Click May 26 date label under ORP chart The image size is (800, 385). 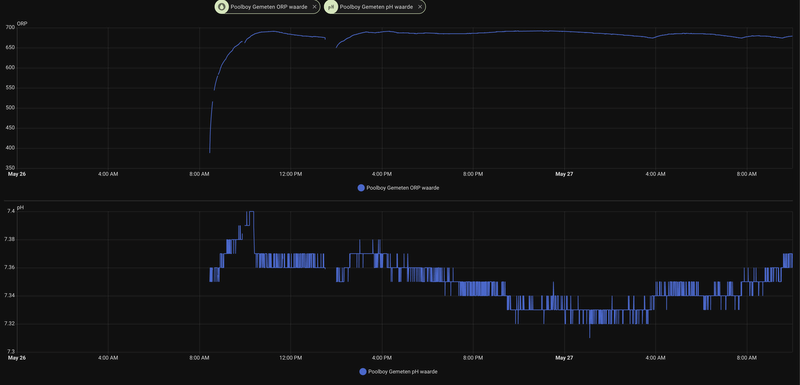17,174
